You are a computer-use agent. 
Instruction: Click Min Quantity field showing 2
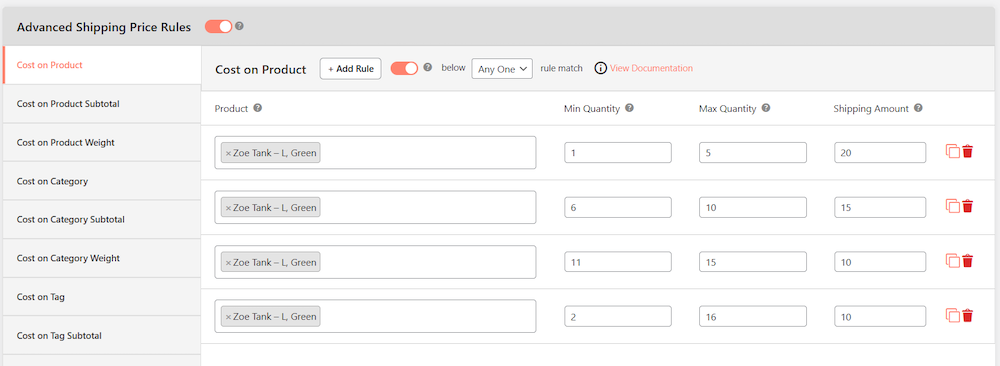(x=618, y=316)
